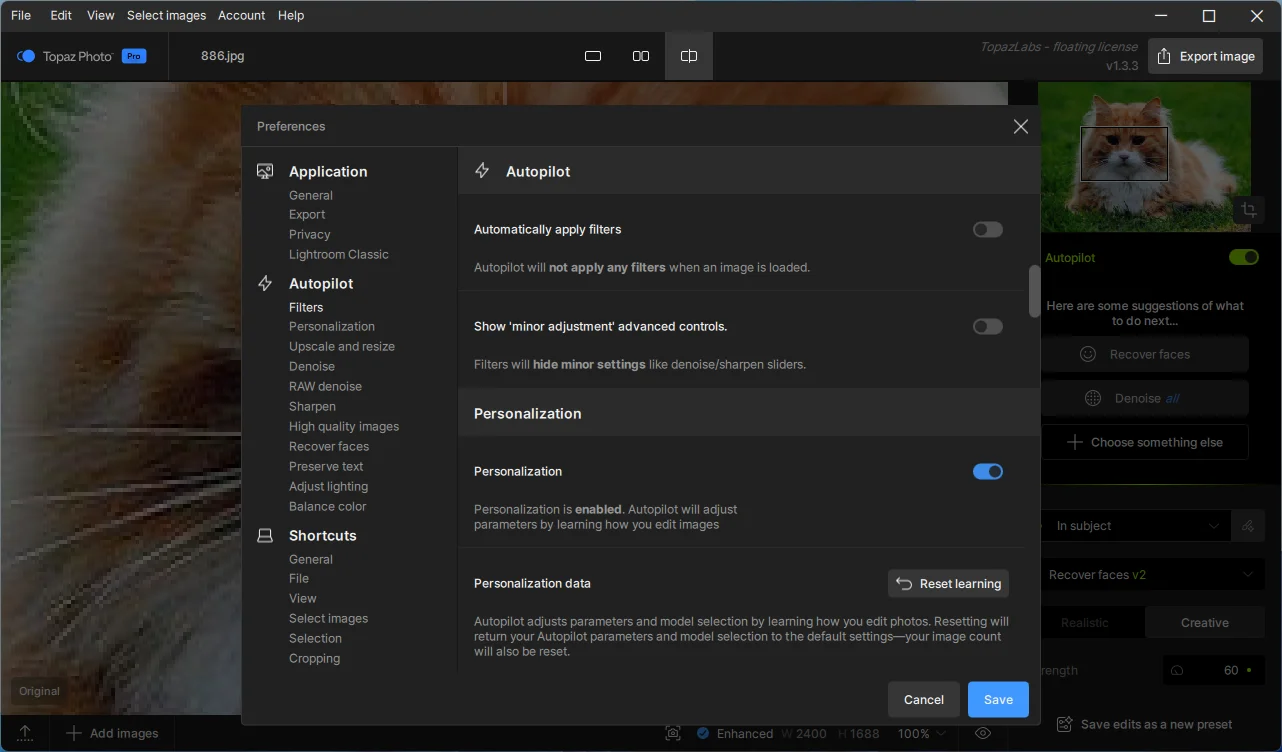Toggle 'minor adjustment' advanced controls switch
The height and width of the screenshot is (752, 1282).
(987, 327)
